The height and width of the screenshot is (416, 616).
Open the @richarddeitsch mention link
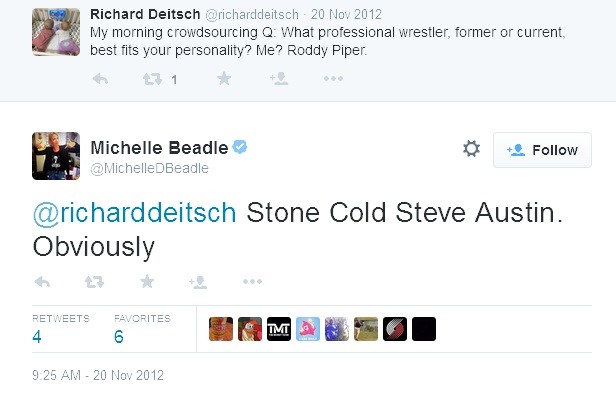[x=134, y=213]
